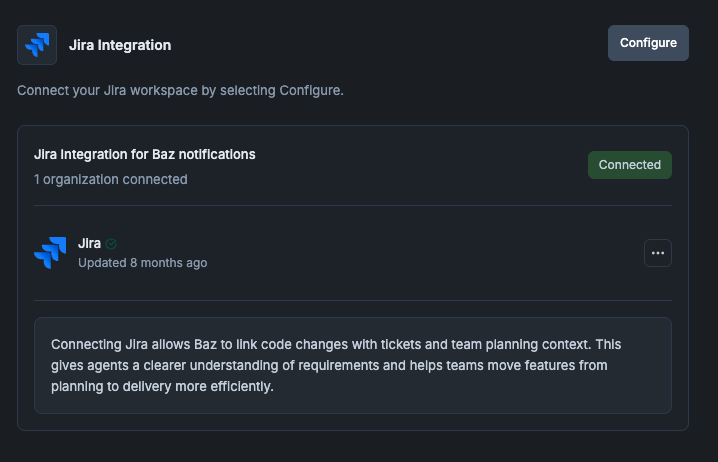The image size is (718, 462).
Task: Click the Connect your Jira workspace sentence
Action: pos(180,91)
